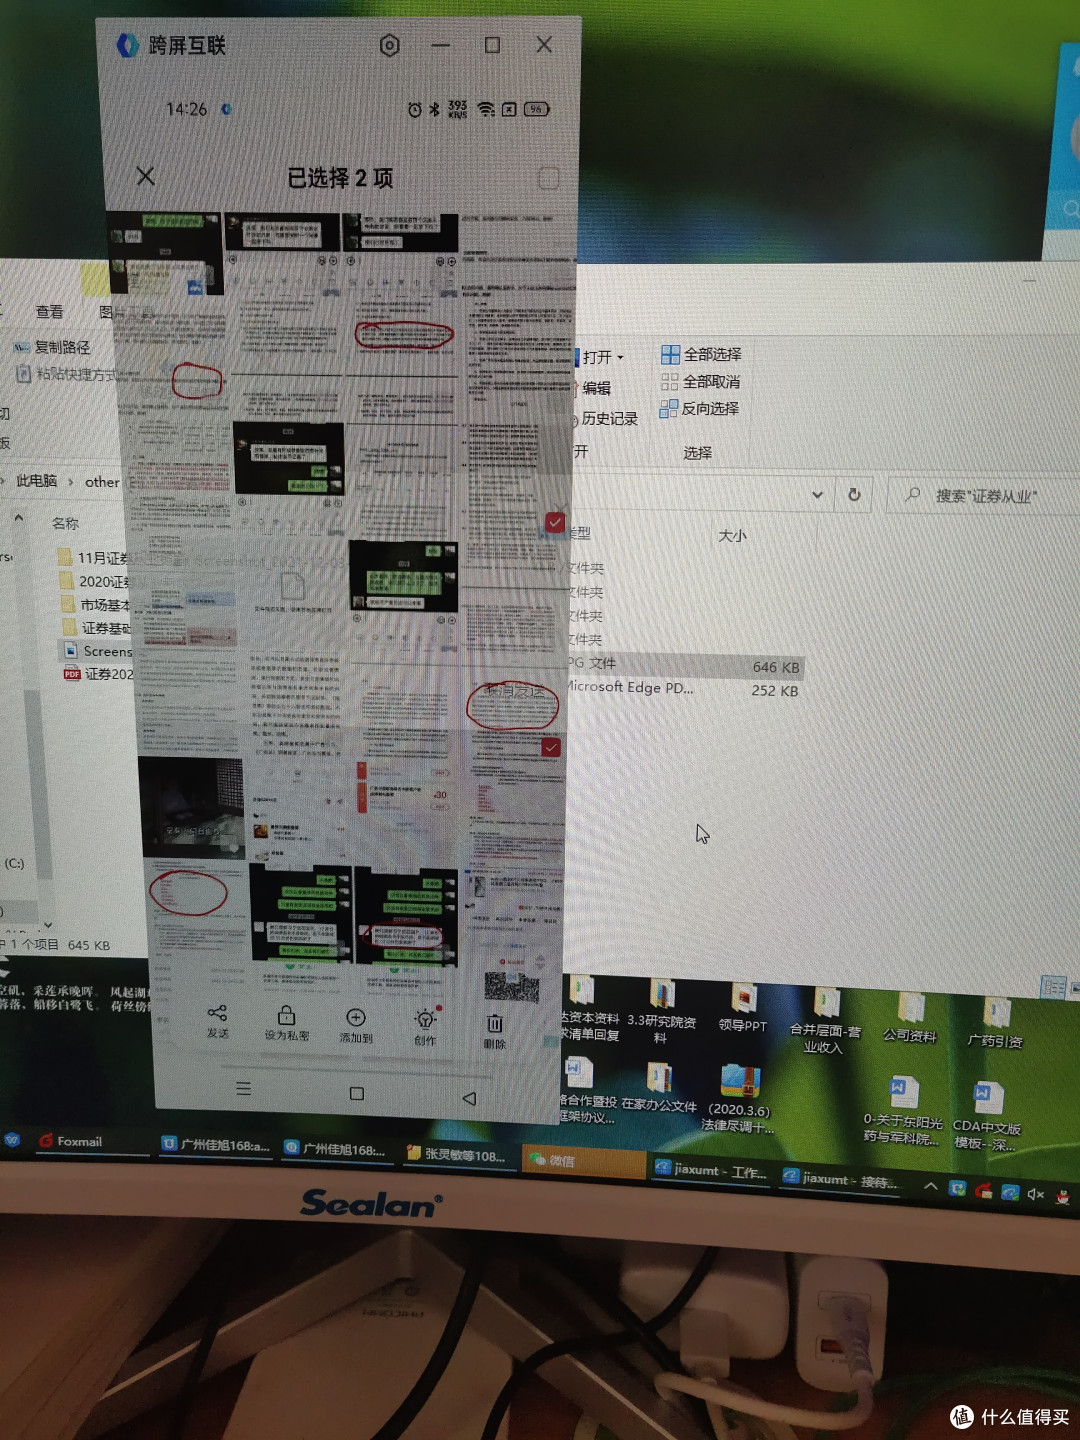Image resolution: width=1080 pixels, height=1440 pixels.
Task: Uncheck the upper selected red checkbox on photo
Action: (555, 522)
